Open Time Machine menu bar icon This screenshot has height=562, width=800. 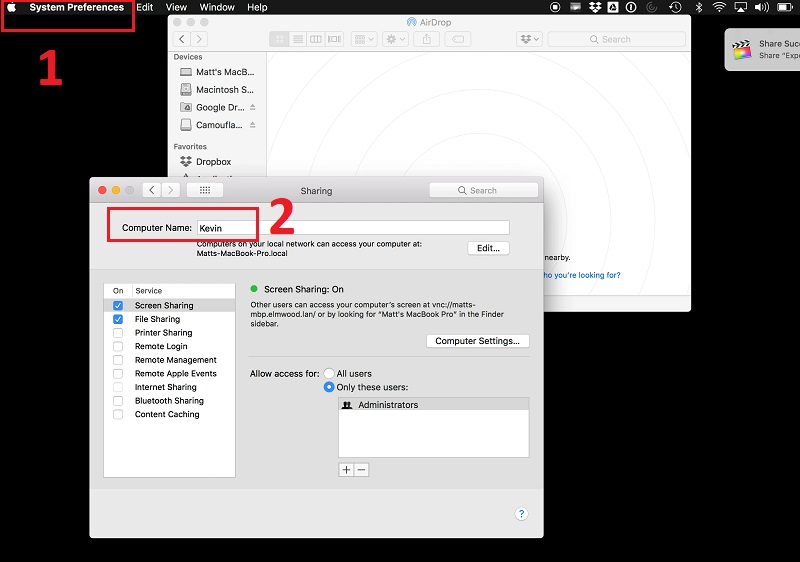[676, 7]
